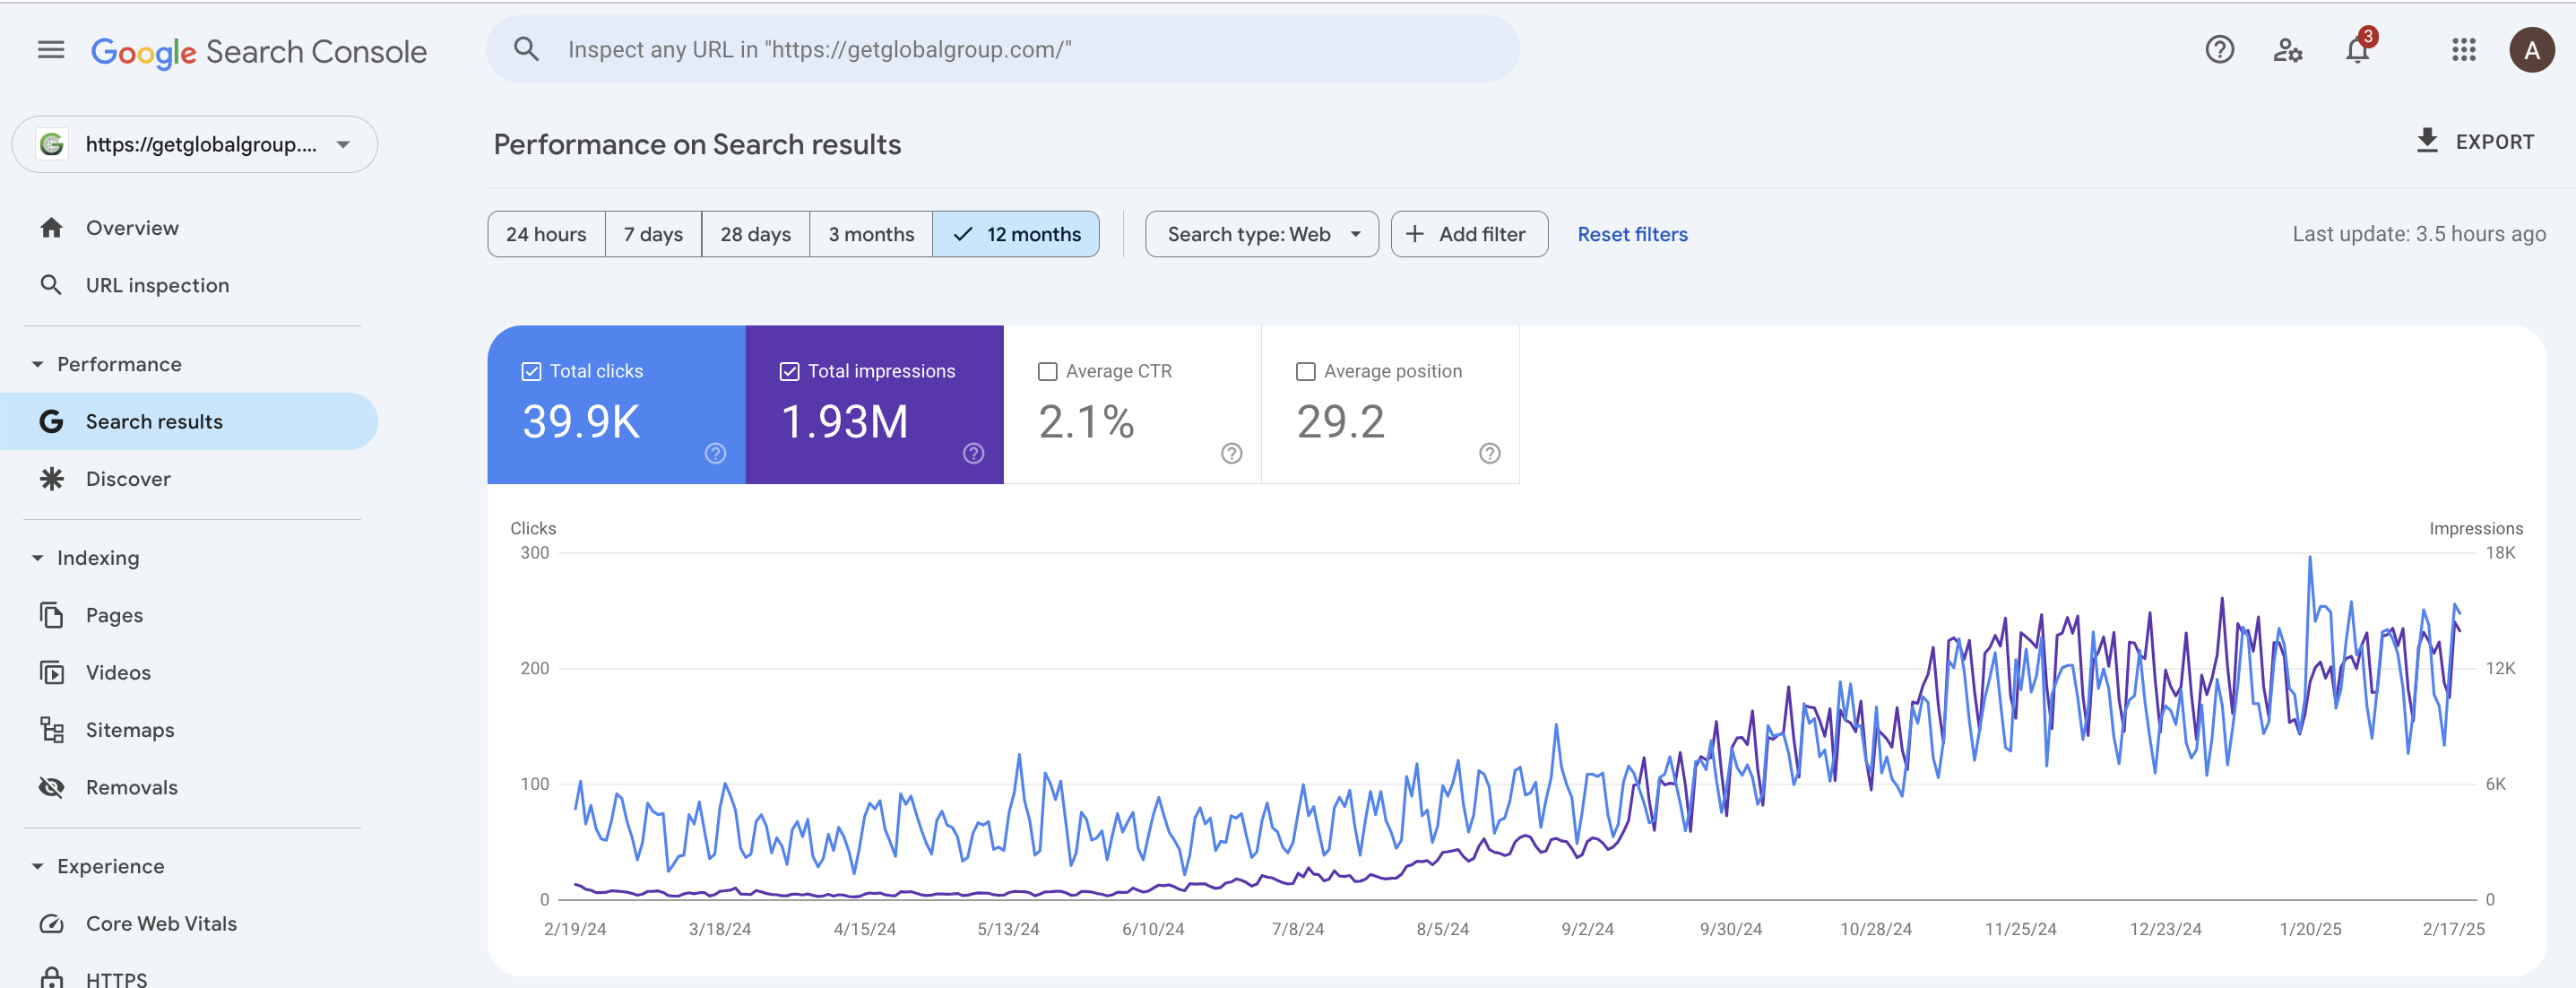Open the hamburger main menu
Screen dimensions: 2576x988
51,50
